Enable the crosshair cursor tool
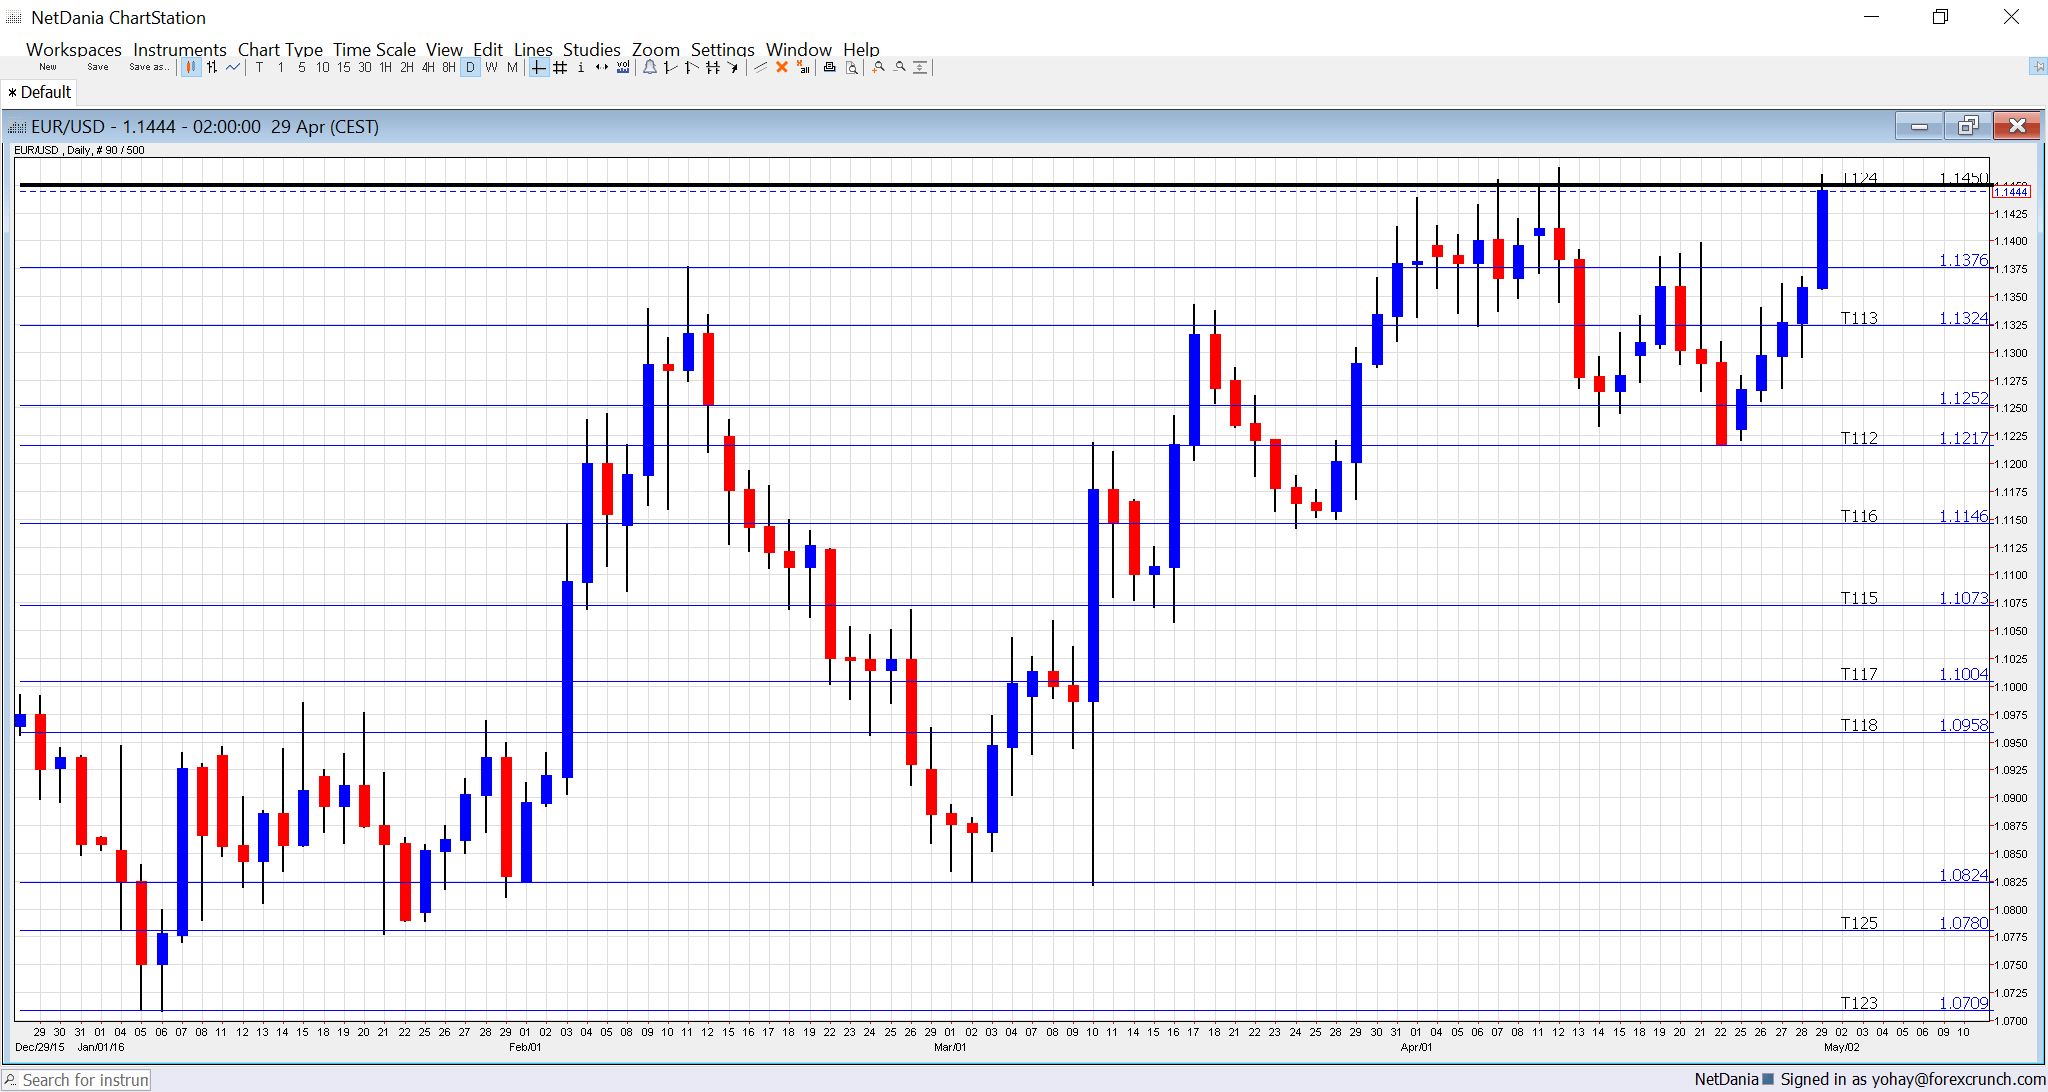2048x1092 pixels. [537, 67]
